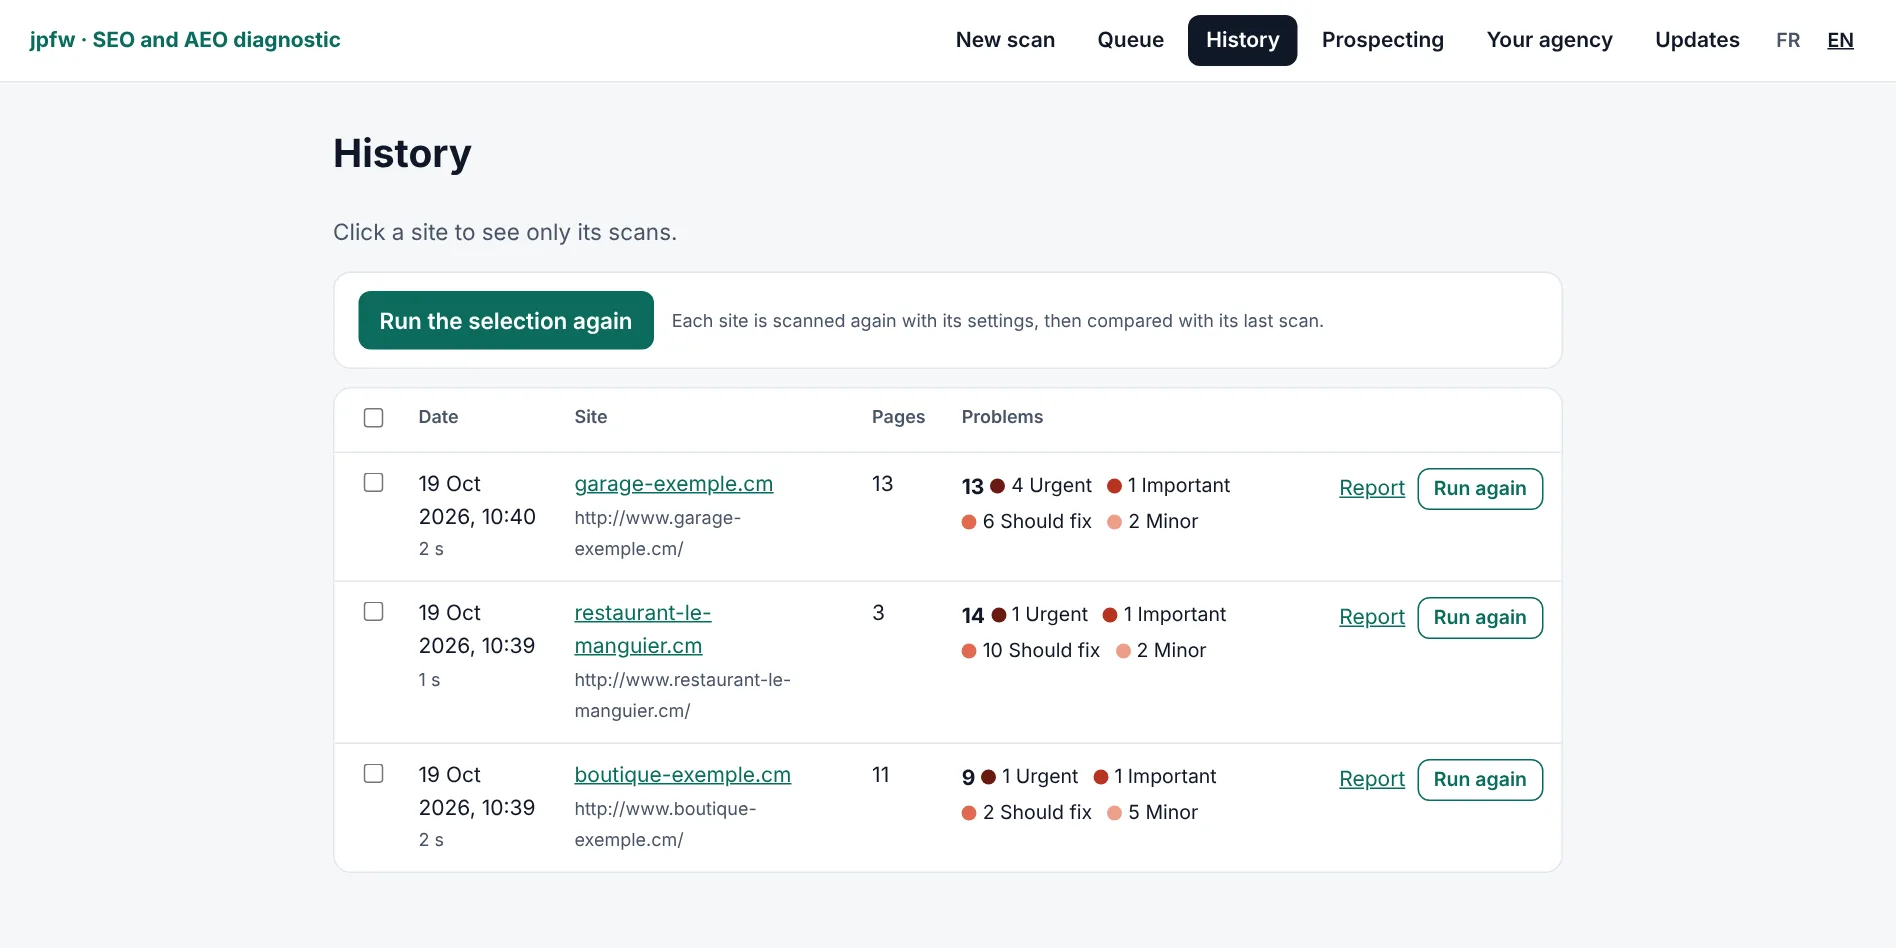This screenshot has width=1896, height=948.
Task: Run again the restaurant-le-manguier.cm scan
Action: click(1480, 617)
